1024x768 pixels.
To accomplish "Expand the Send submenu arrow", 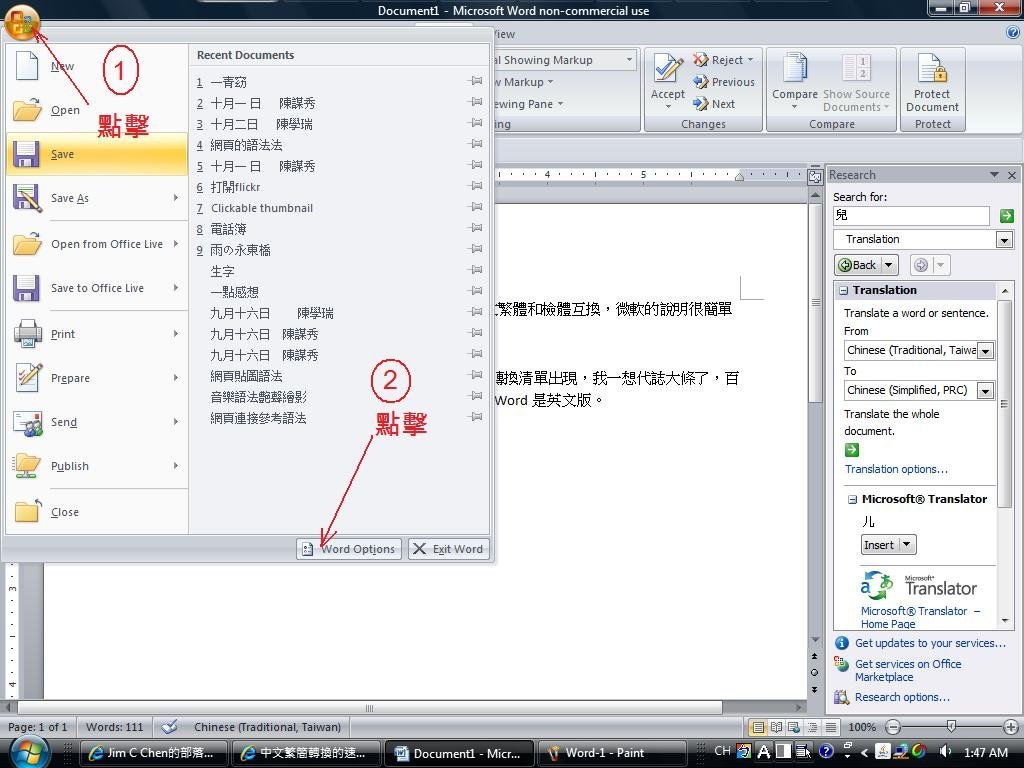I will (176, 422).
